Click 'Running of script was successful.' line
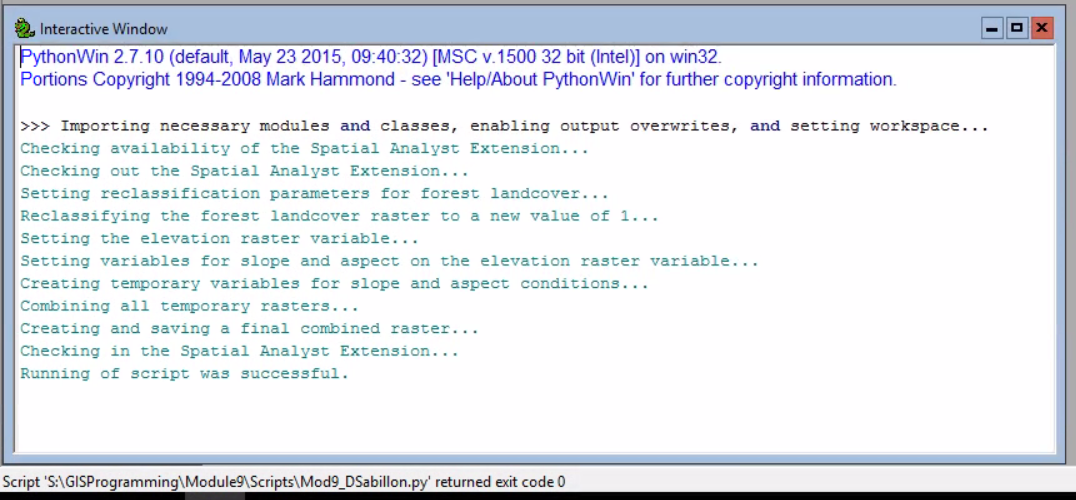The width and height of the screenshot is (1076, 500). pos(185,374)
